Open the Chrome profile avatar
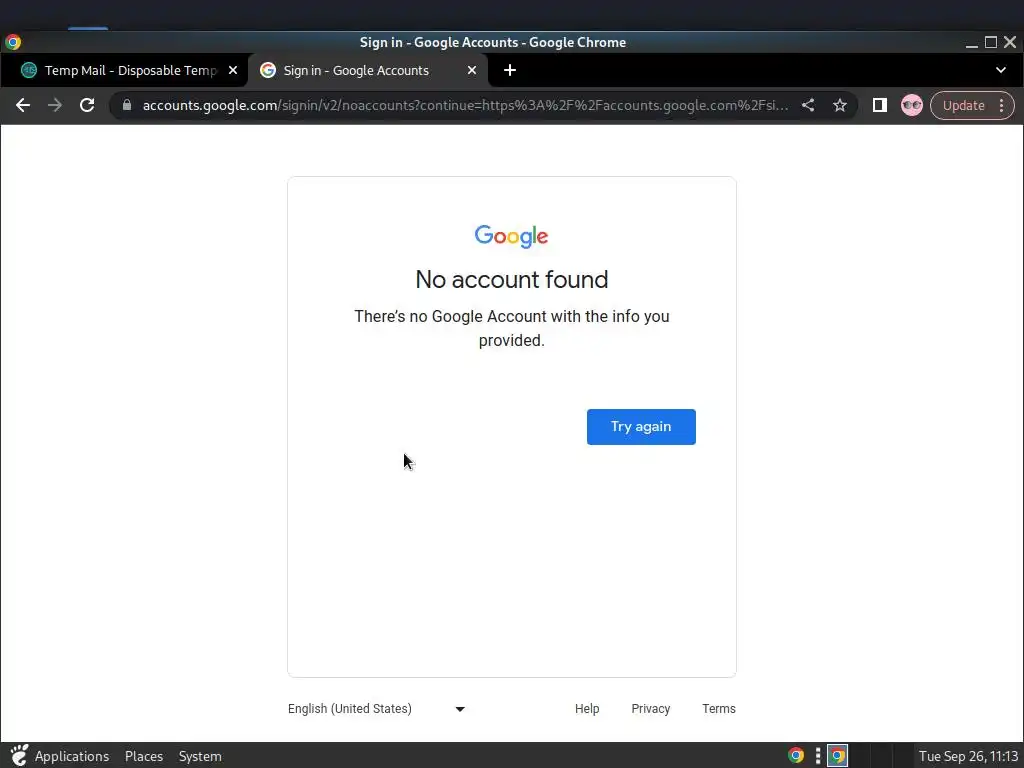This screenshot has width=1024, height=768. [912, 105]
